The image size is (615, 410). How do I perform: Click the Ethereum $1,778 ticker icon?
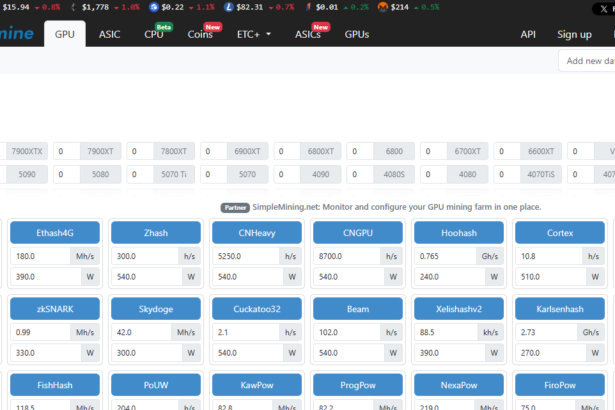tap(74, 7)
